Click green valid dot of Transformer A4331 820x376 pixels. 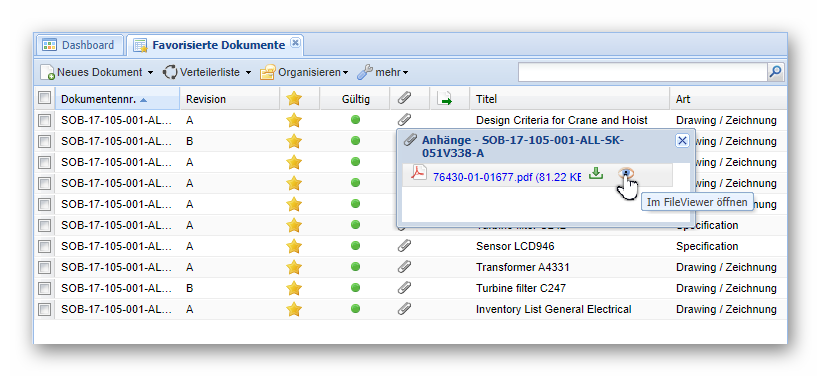[x=356, y=266]
